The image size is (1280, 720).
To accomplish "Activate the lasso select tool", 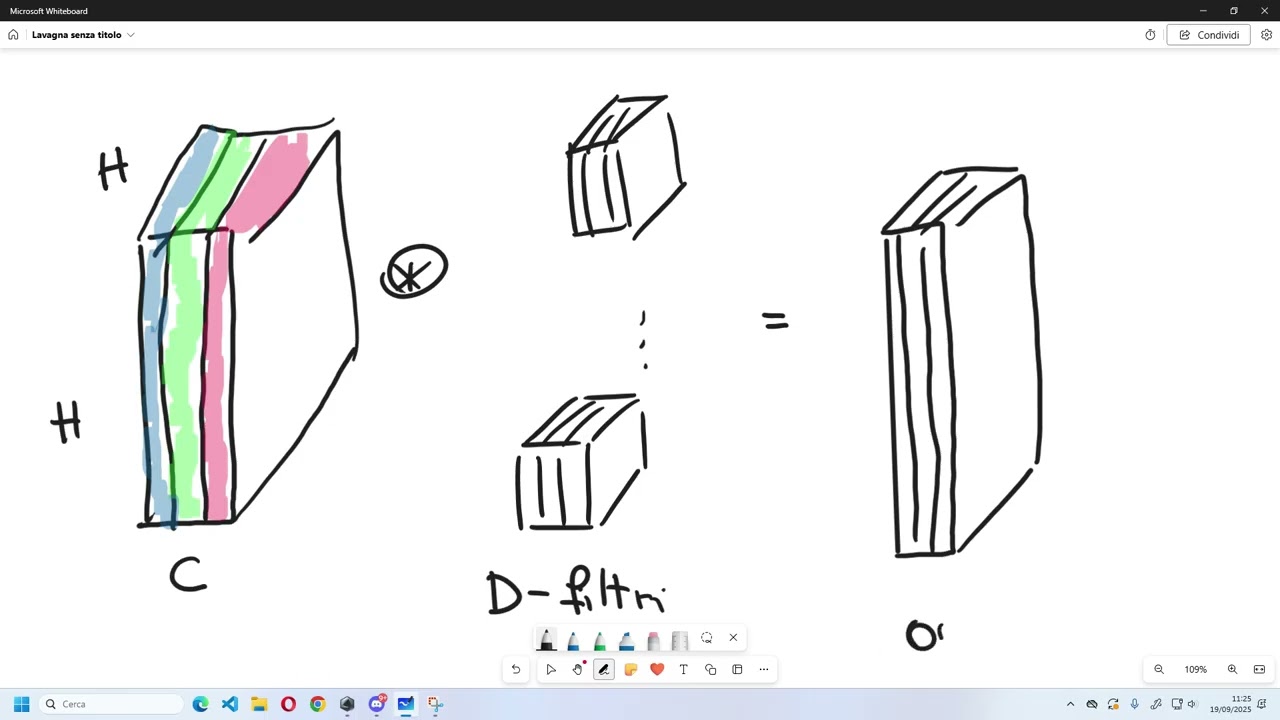I will [707, 638].
